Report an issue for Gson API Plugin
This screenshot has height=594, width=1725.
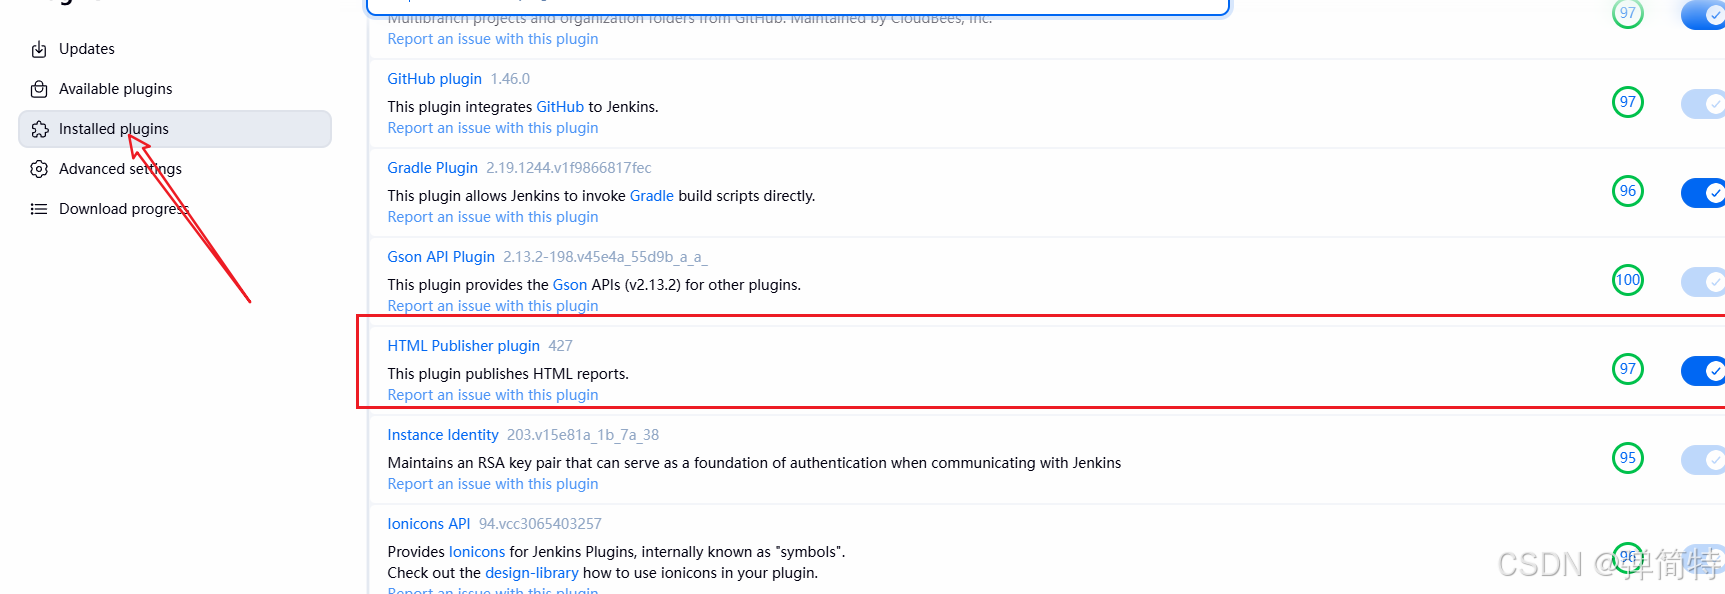(493, 306)
